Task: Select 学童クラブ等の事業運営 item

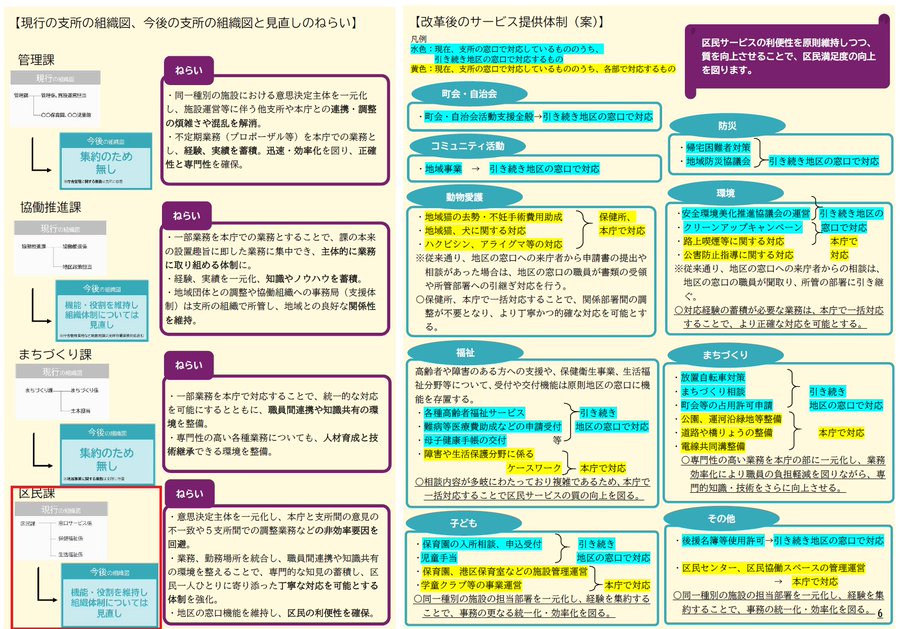Action: pyautogui.click(x=472, y=585)
